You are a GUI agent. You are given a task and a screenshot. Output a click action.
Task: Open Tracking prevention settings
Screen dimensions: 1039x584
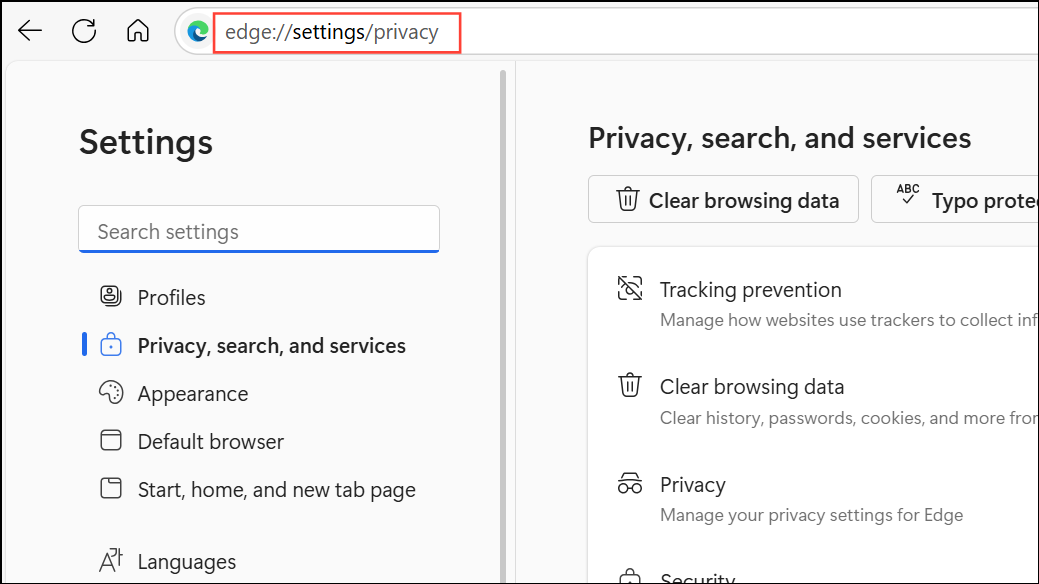coord(750,289)
